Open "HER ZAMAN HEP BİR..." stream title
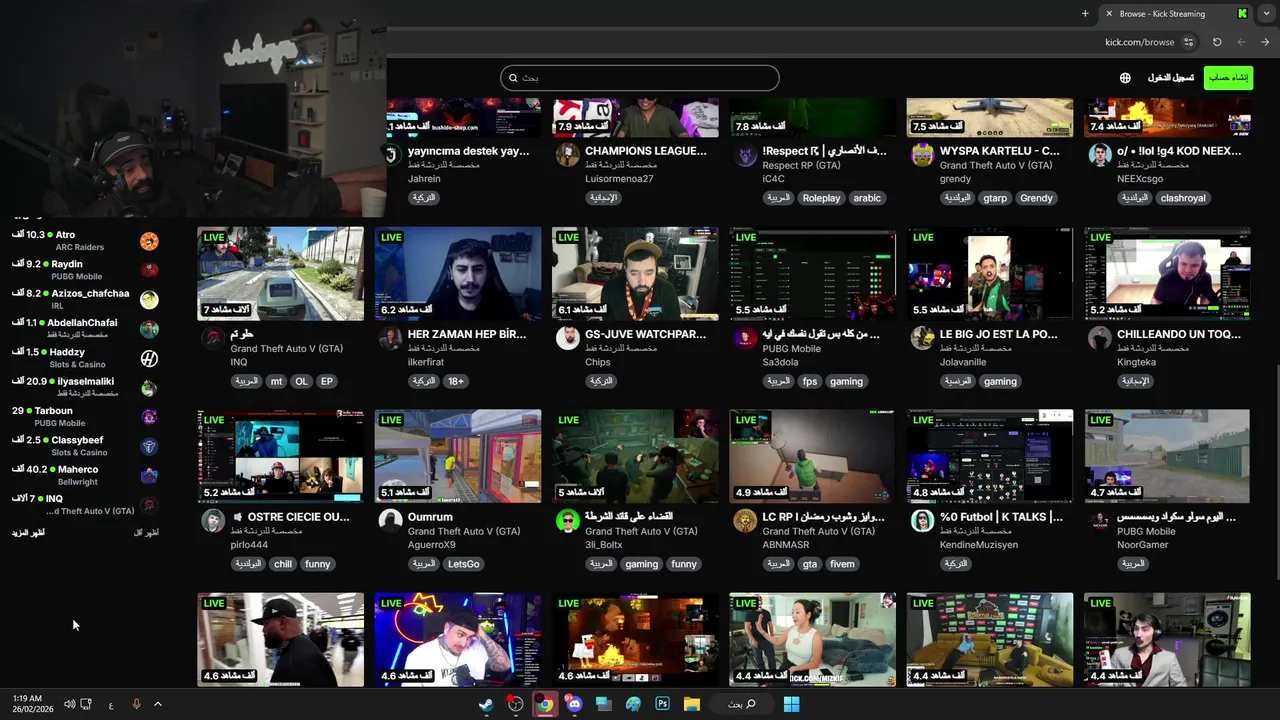The width and height of the screenshot is (1280, 720). [x=469, y=334]
